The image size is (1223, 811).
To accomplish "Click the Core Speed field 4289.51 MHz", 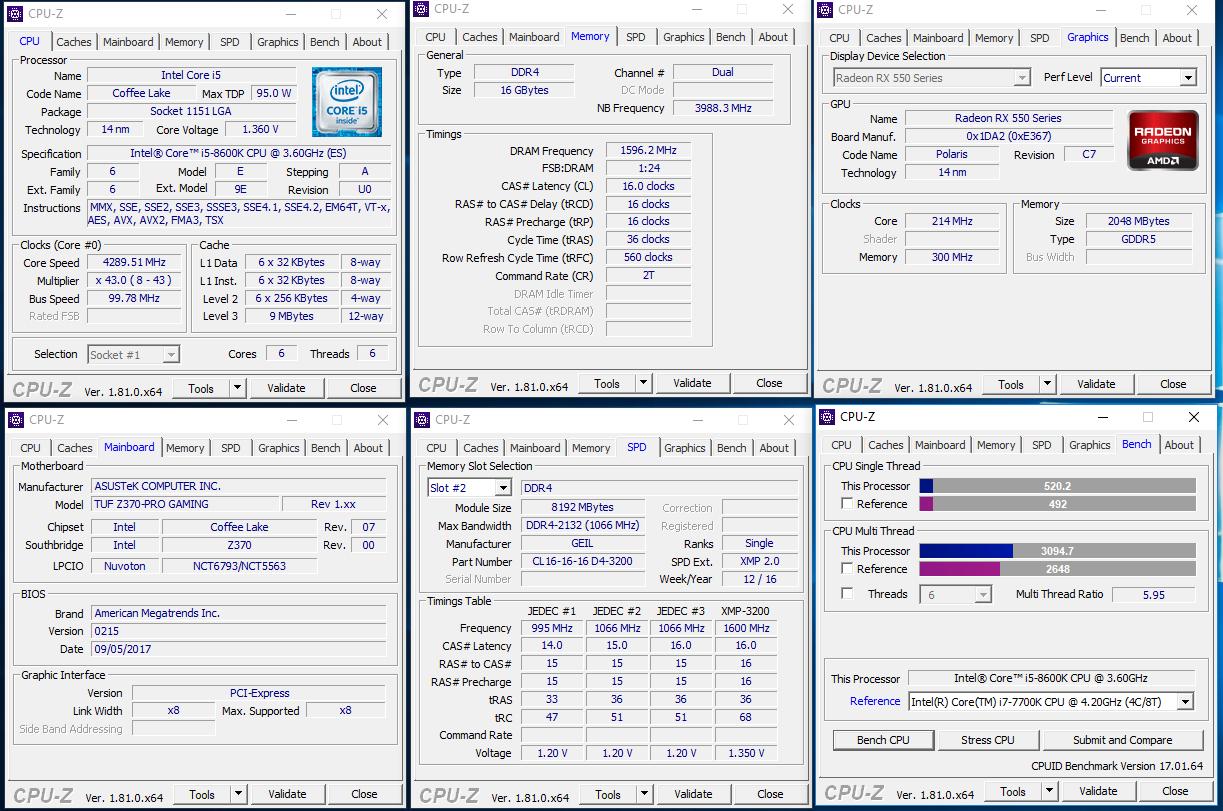I will click(x=136, y=263).
